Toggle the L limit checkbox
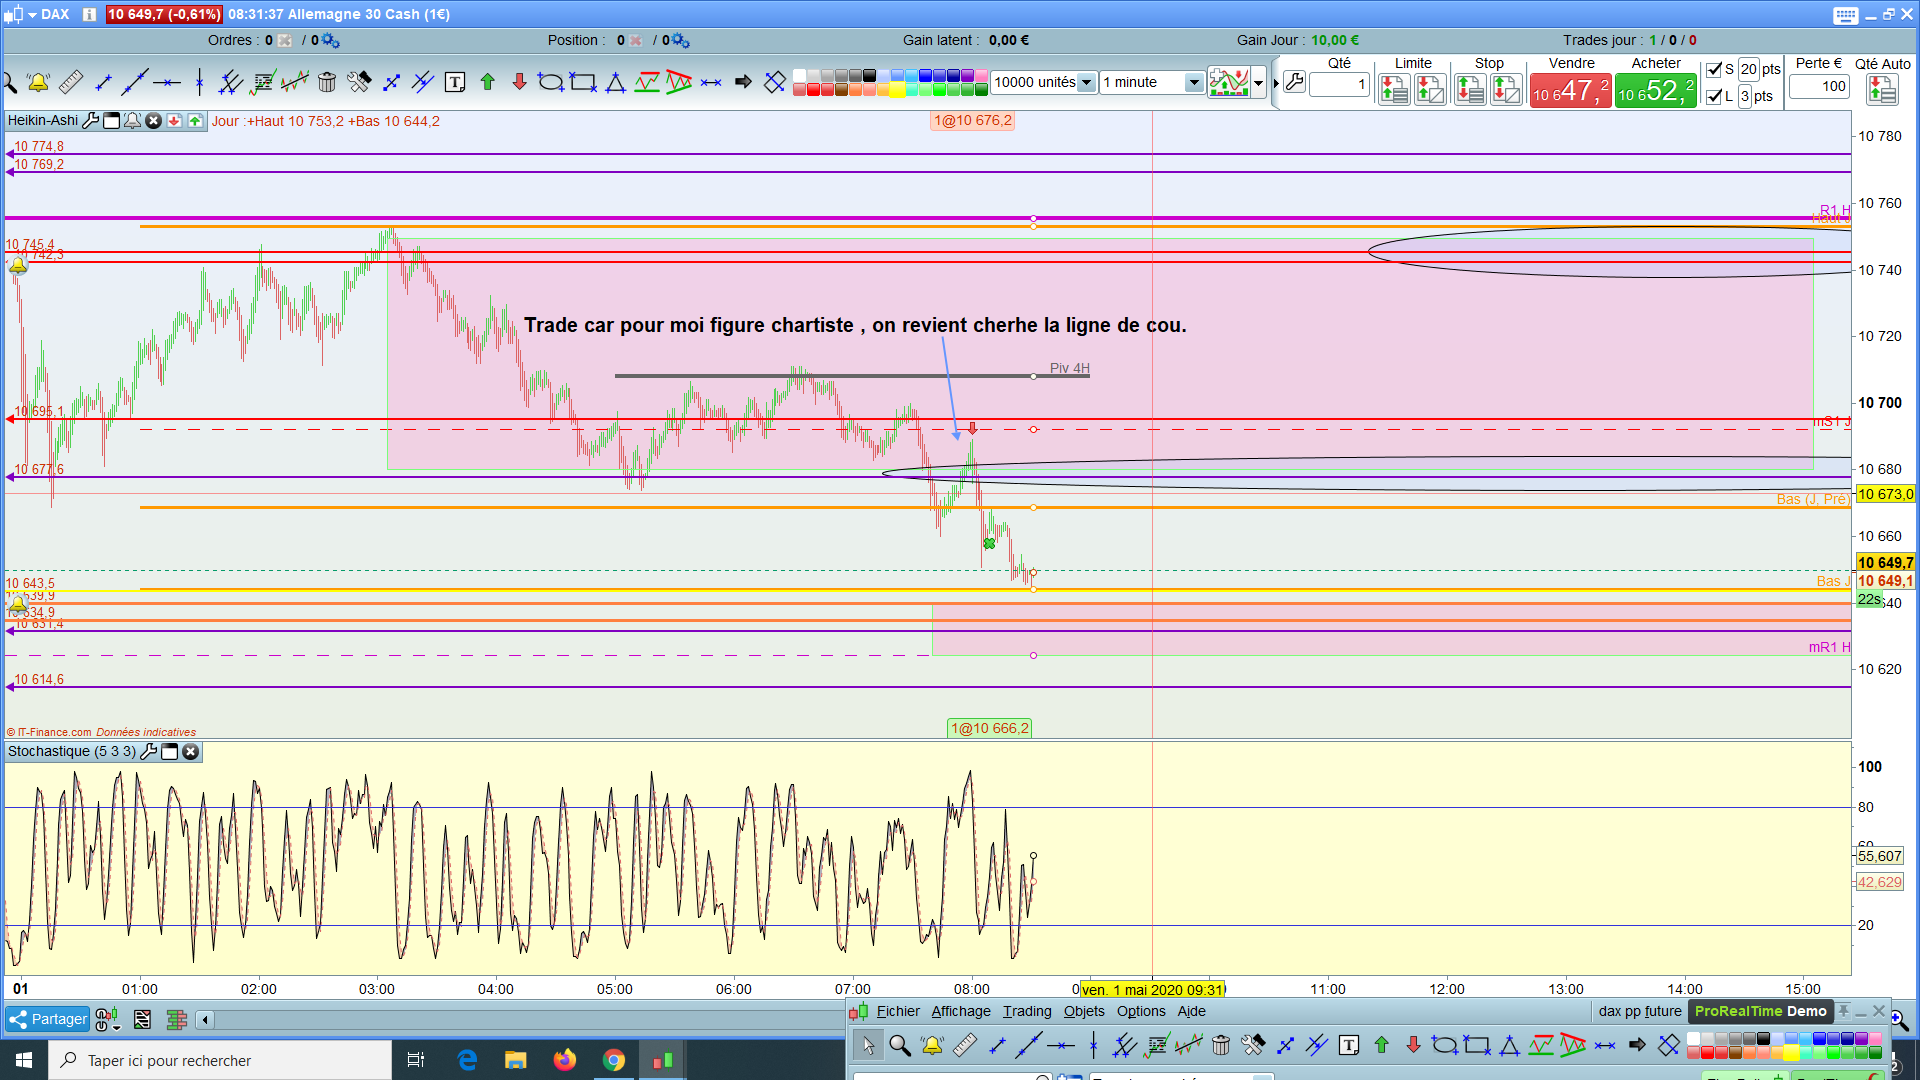The image size is (1920, 1080). pyautogui.click(x=1714, y=96)
